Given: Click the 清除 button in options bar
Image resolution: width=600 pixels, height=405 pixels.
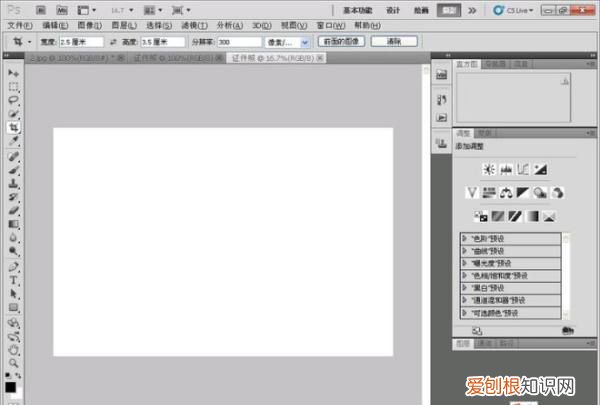Looking at the screenshot, I should tap(393, 43).
